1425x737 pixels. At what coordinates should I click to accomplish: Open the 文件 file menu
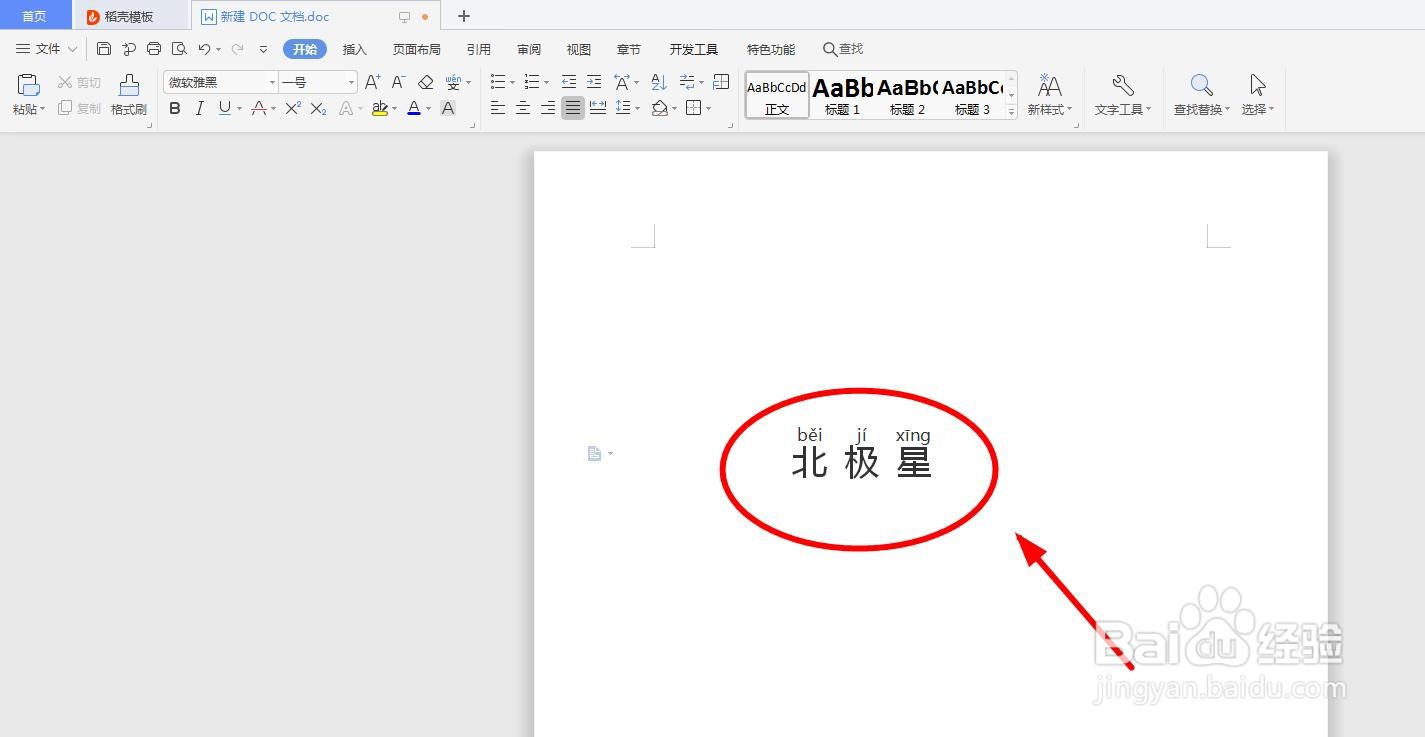coord(46,49)
